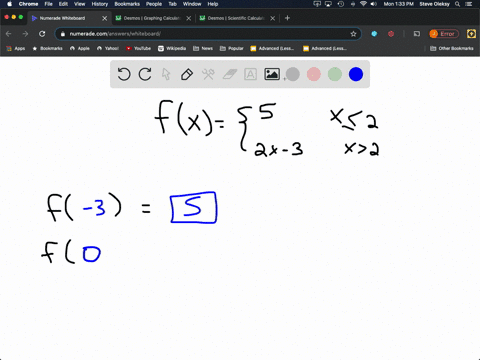Click the blue hexagon extension icon
This screenshot has width=480, height=360.
point(374,34)
